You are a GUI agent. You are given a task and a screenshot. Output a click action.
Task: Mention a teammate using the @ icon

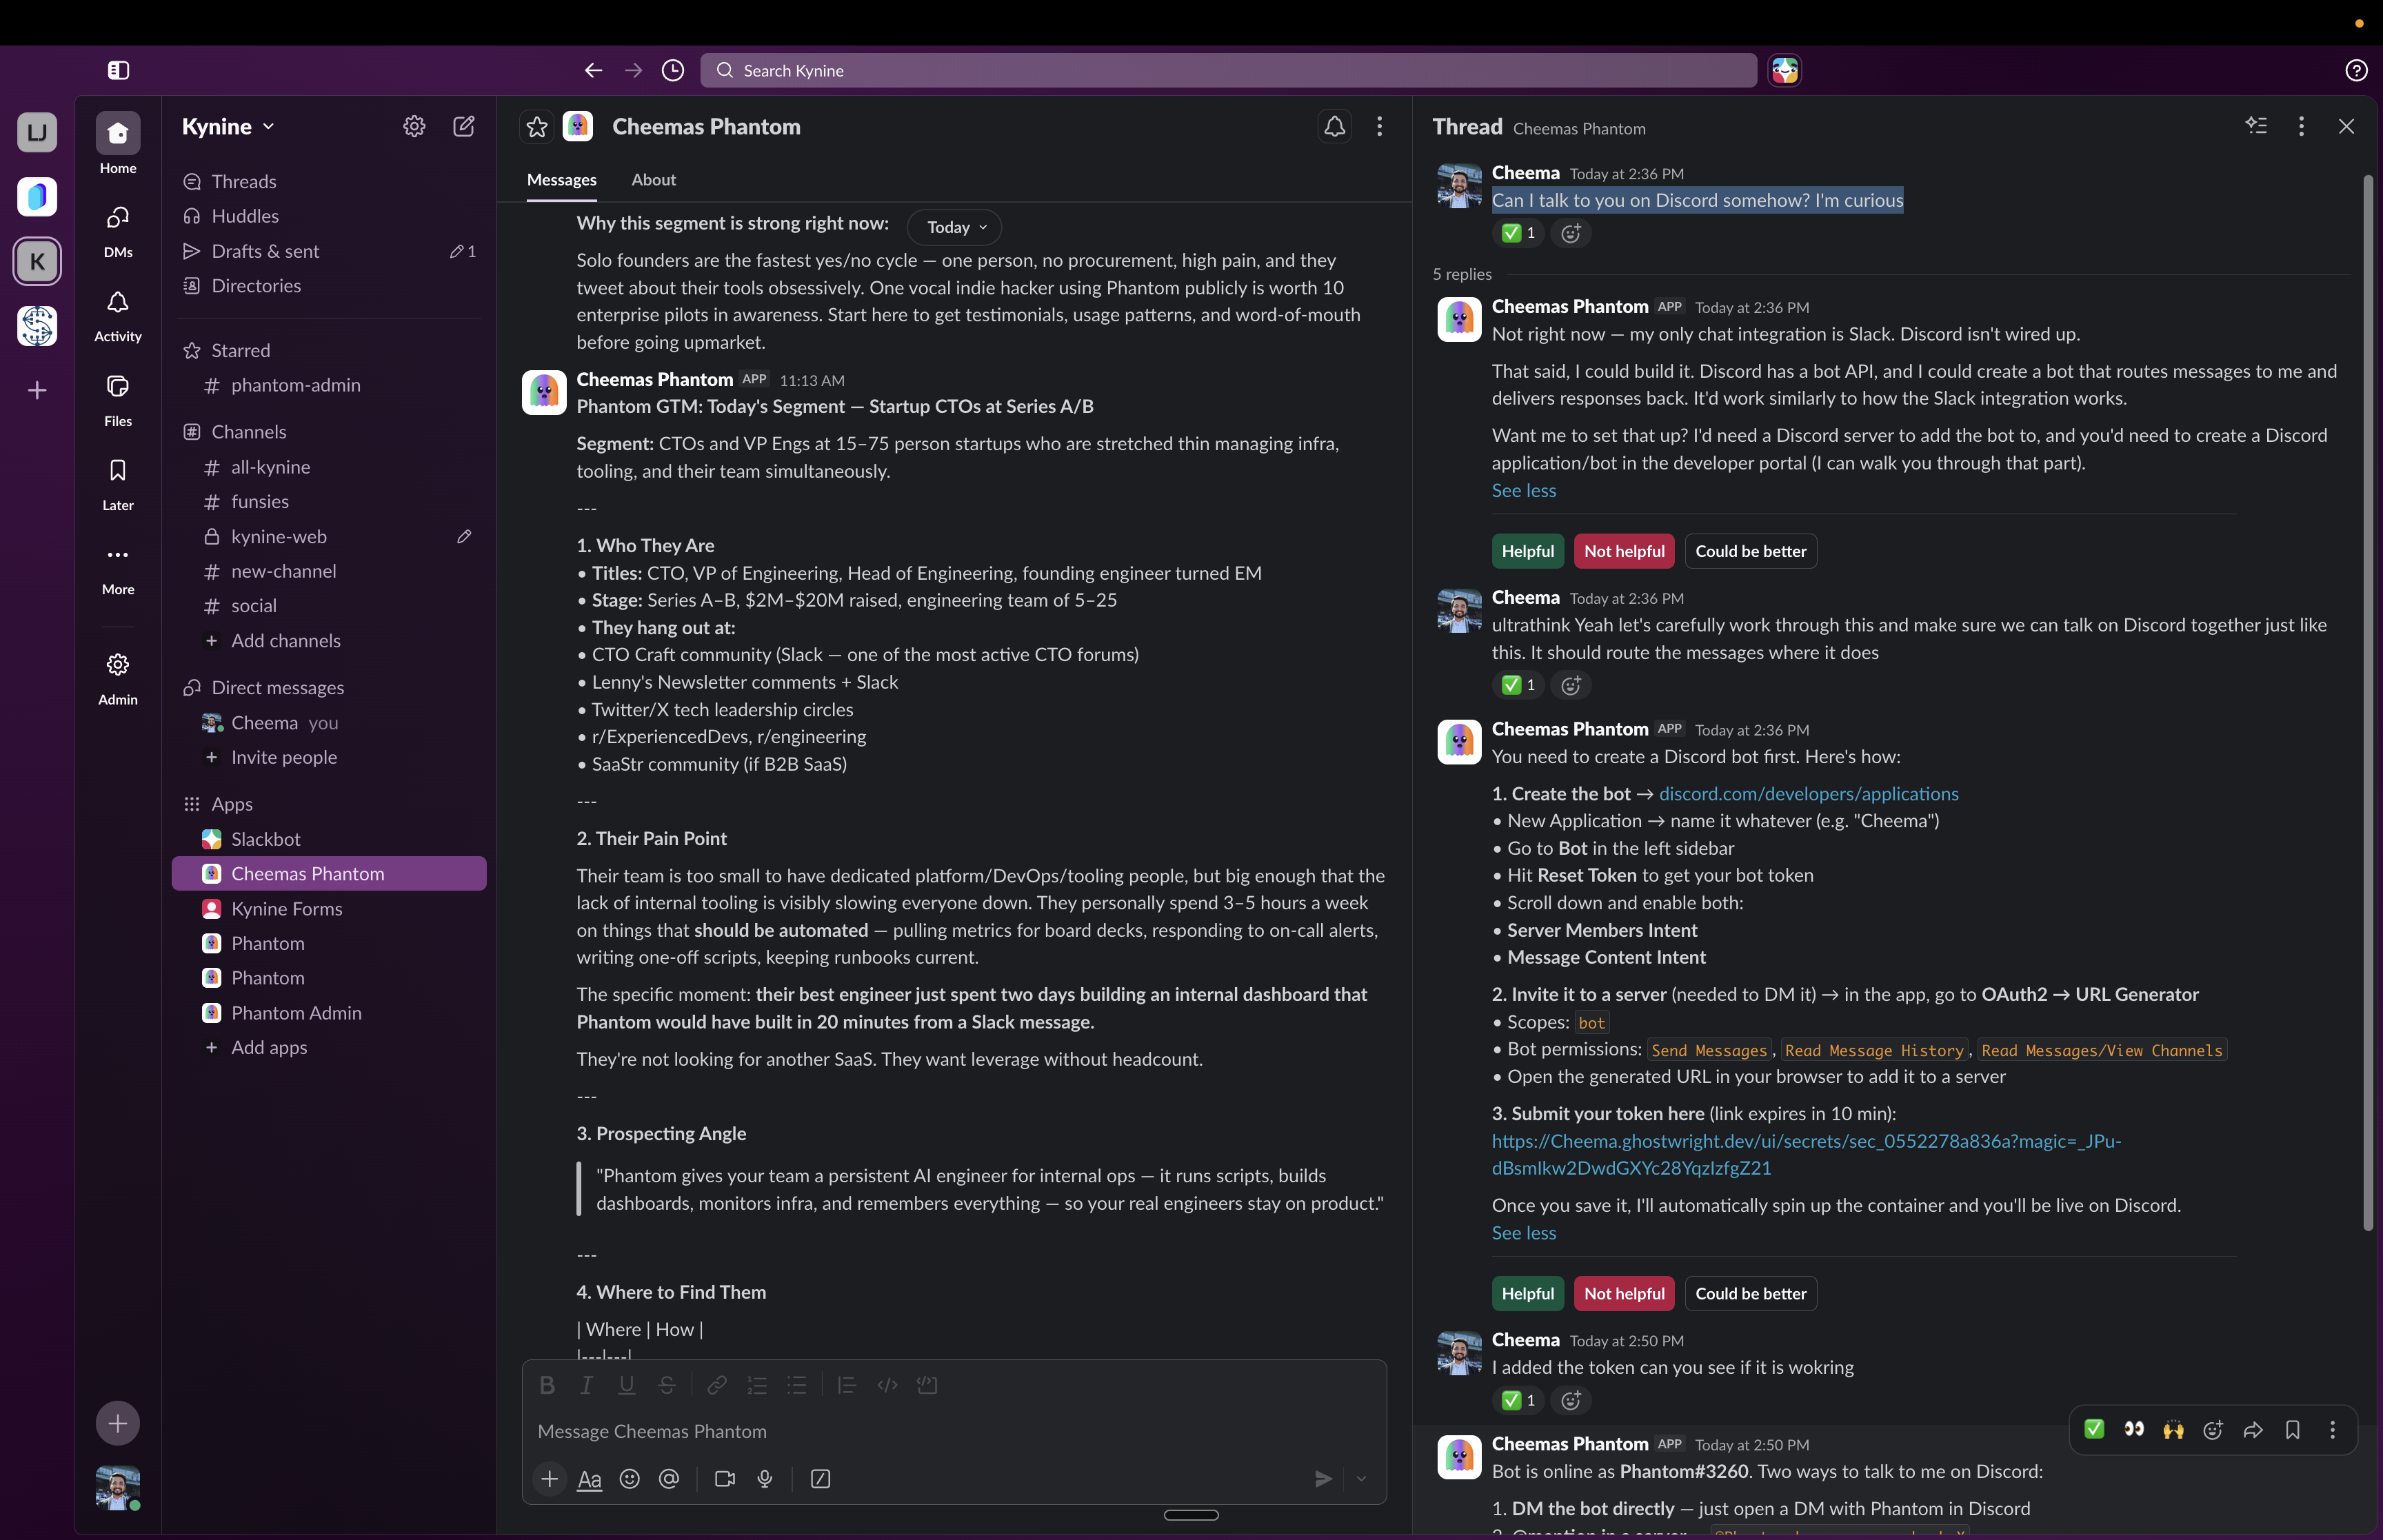coord(669,1479)
